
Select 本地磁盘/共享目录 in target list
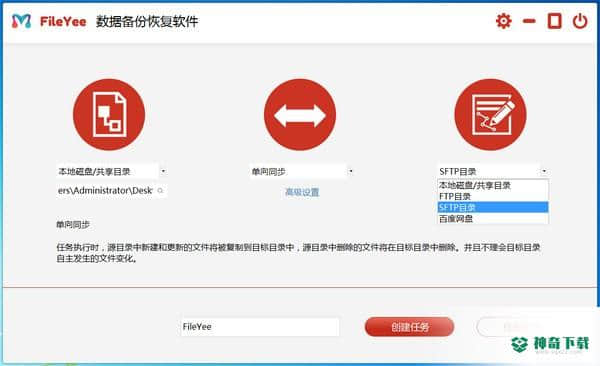click(x=493, y=185)
